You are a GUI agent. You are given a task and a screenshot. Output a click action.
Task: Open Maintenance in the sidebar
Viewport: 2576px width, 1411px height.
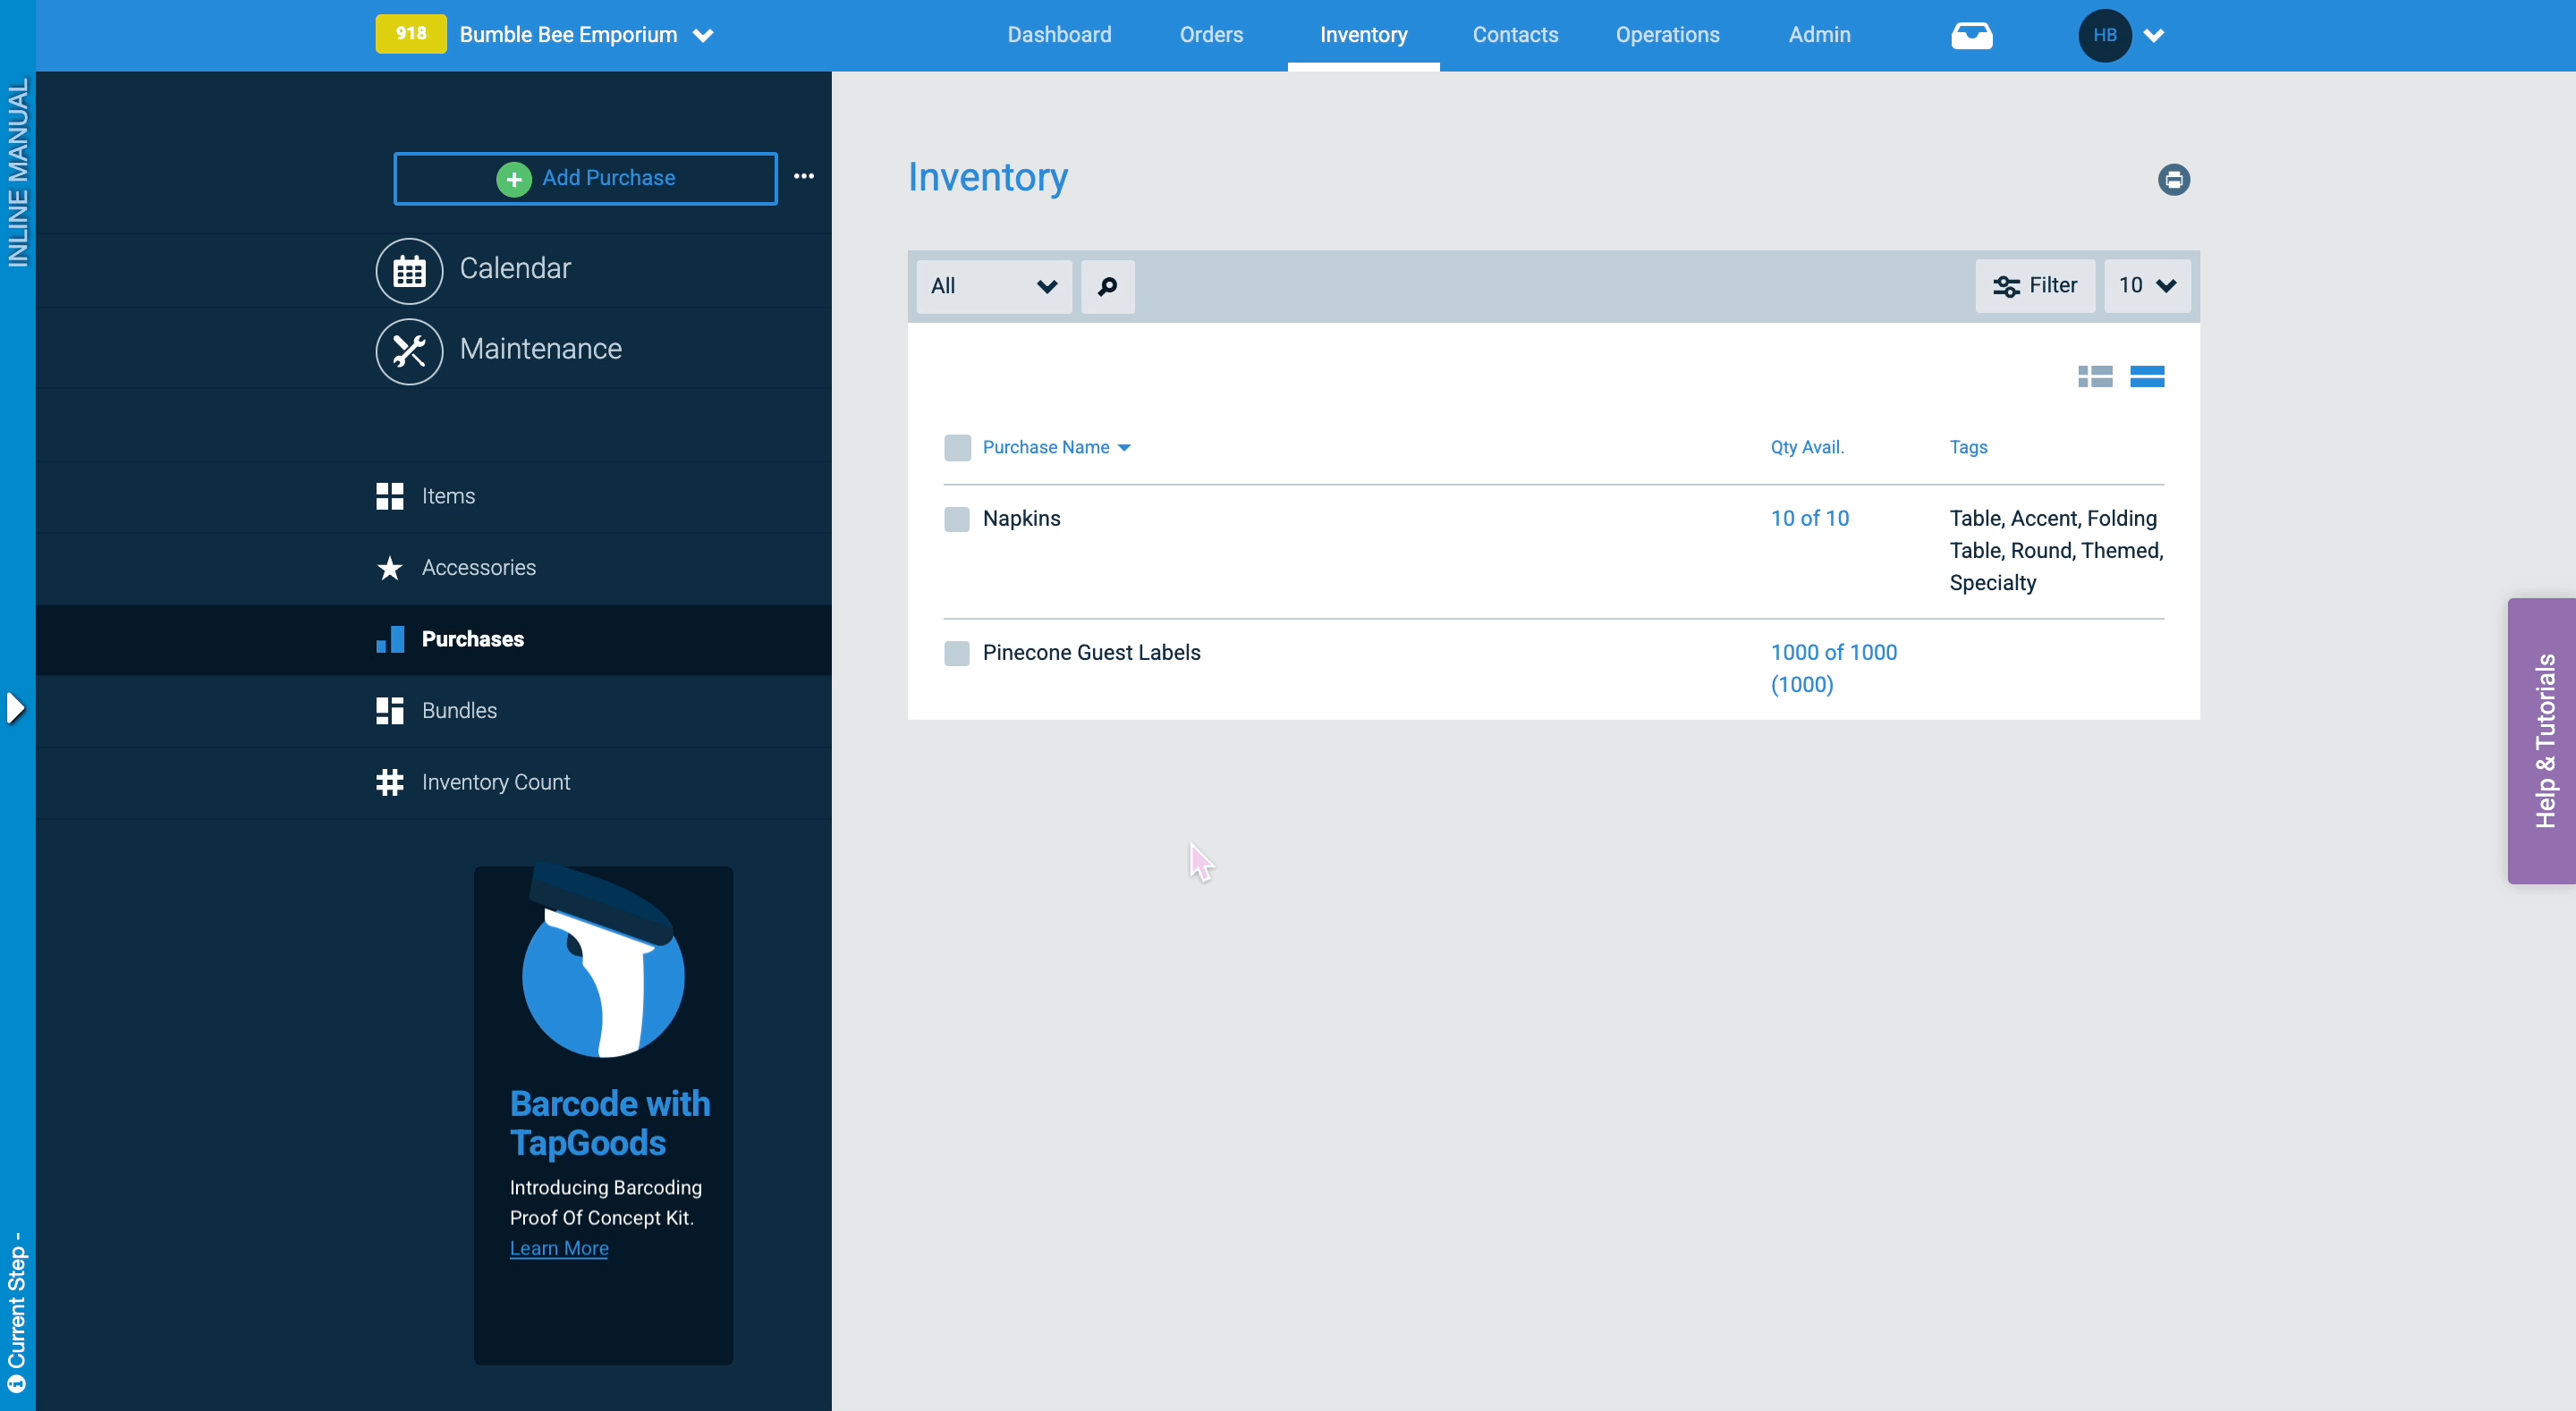coord(540,349)
